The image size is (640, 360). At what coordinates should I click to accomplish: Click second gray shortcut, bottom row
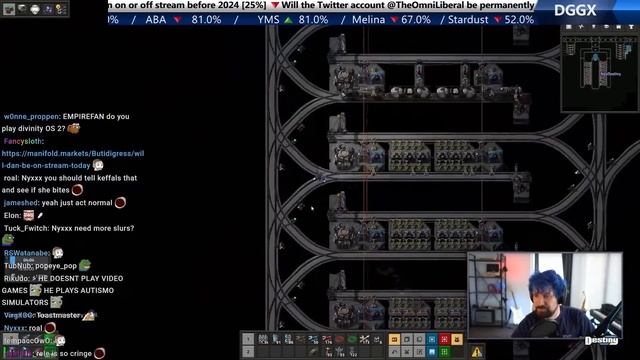coord(407,352)
